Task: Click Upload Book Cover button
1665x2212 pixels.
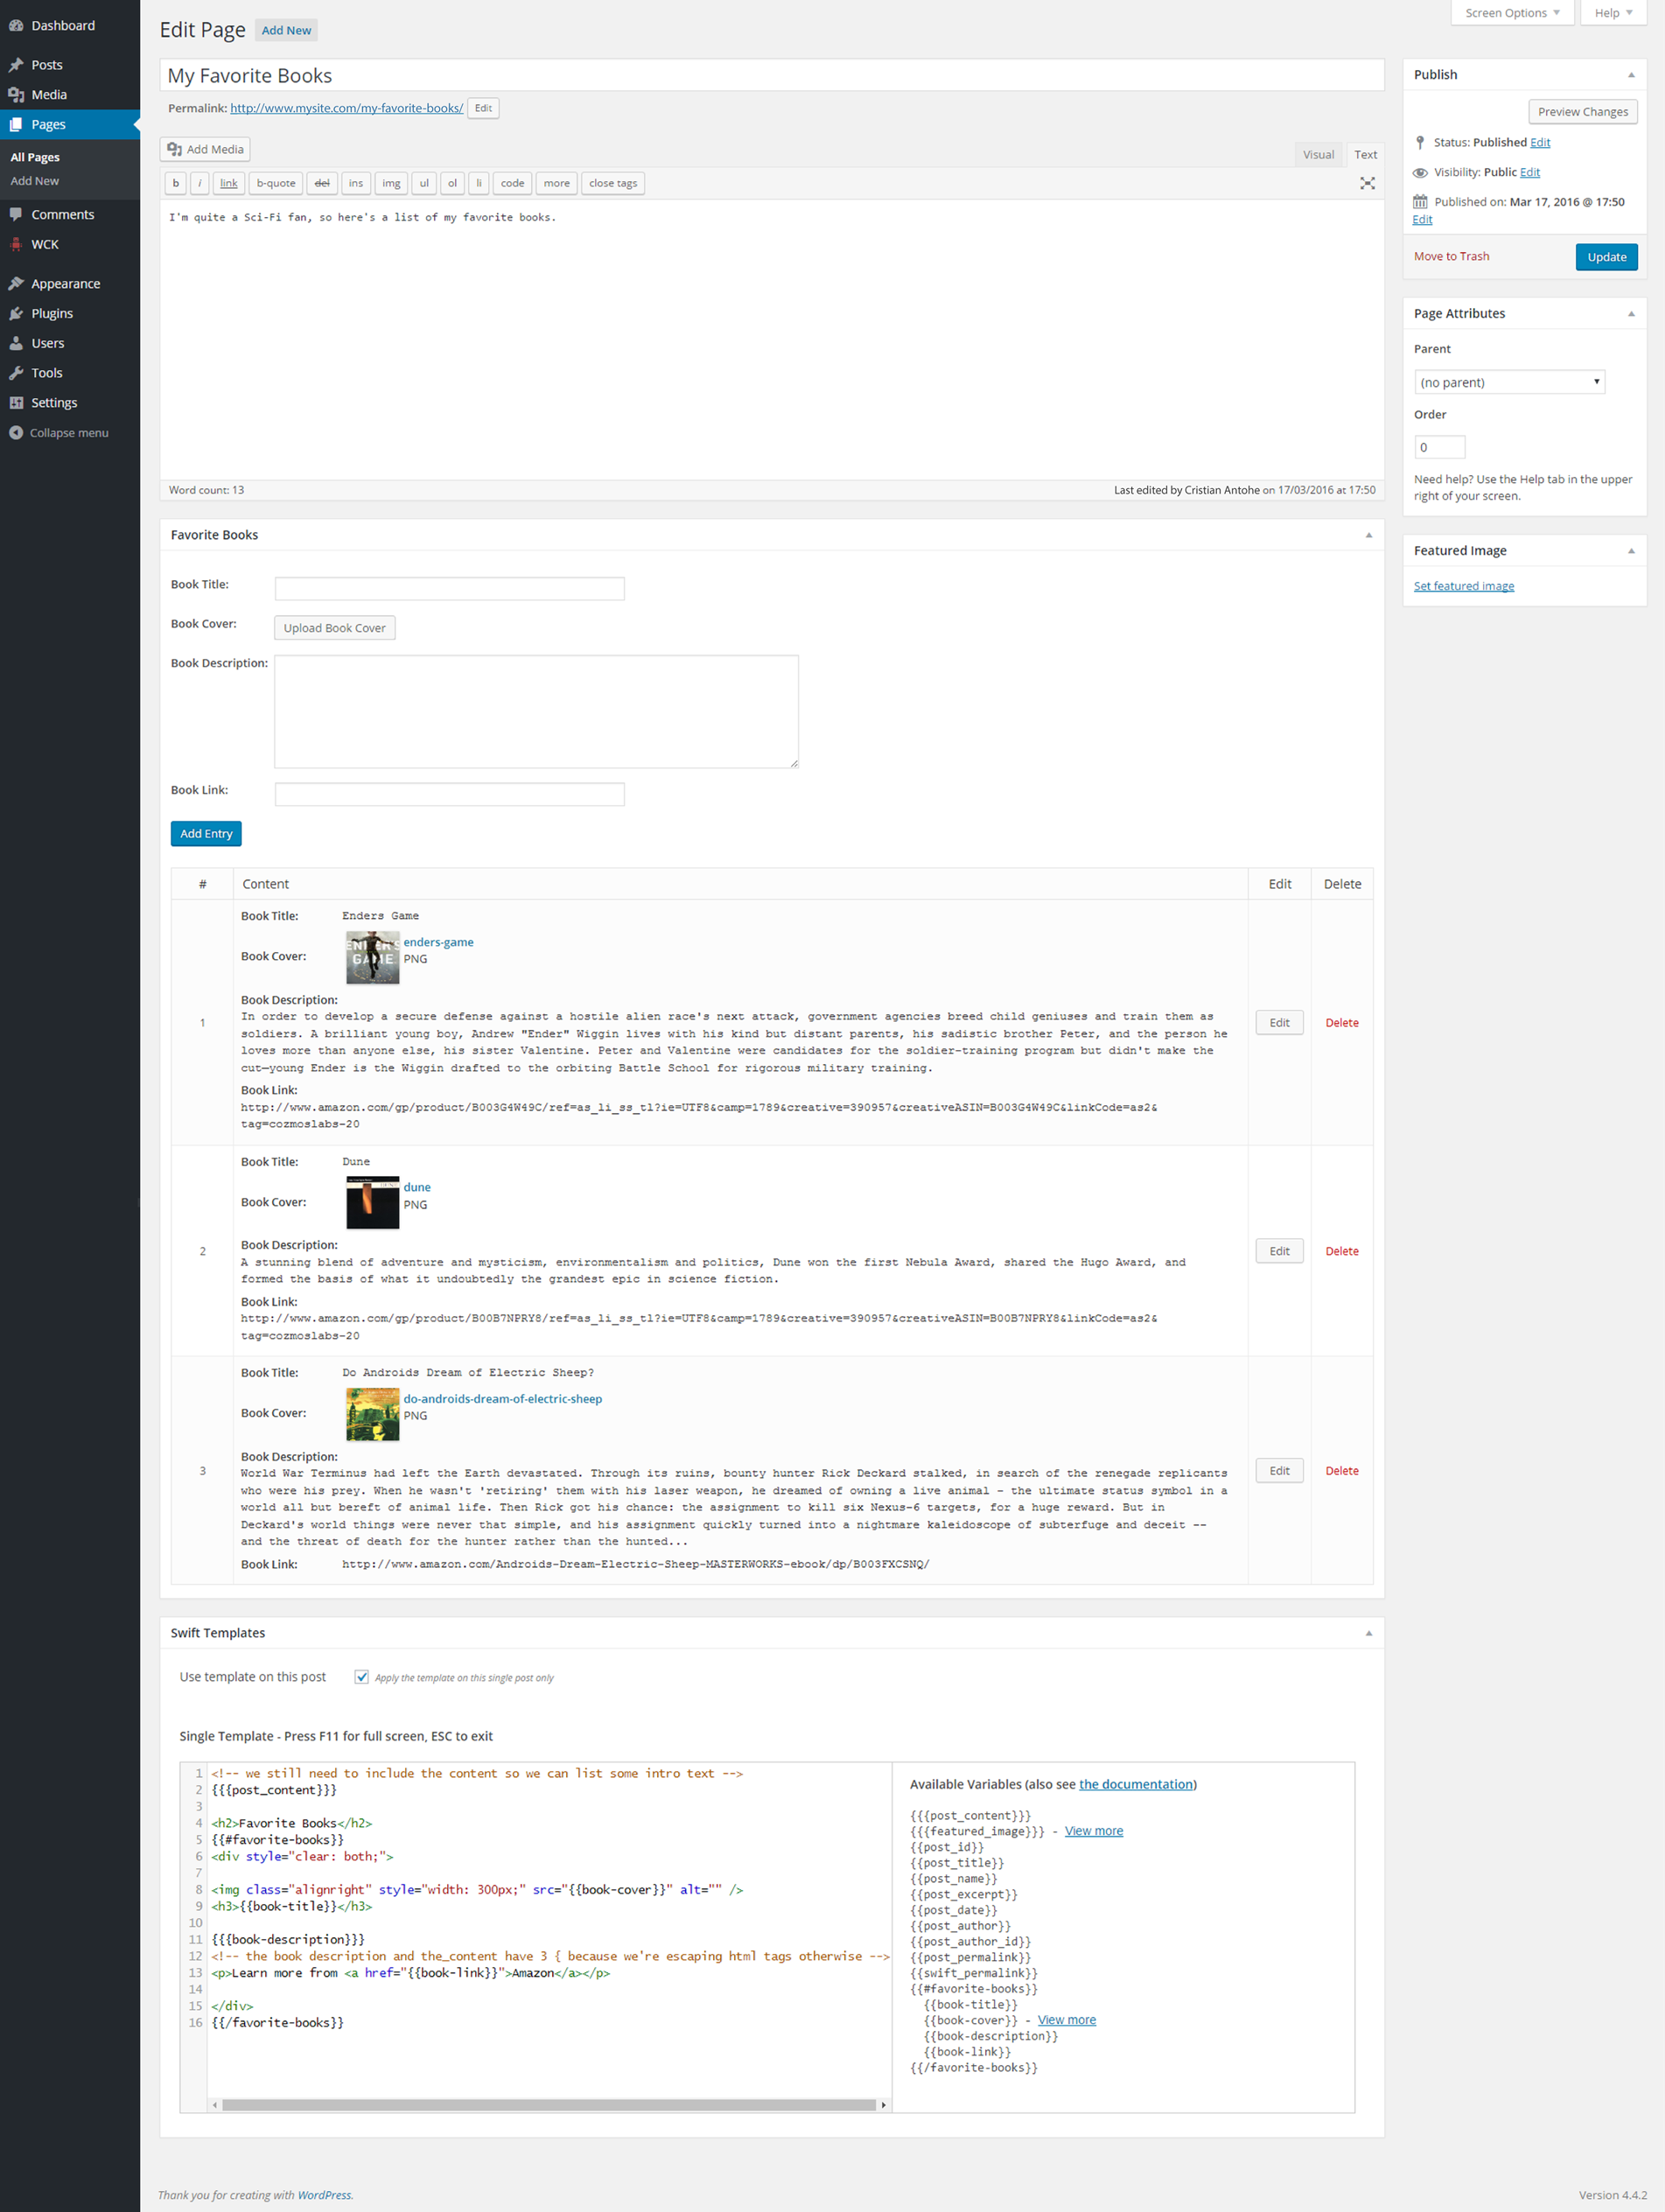Action: click(334, 629)
